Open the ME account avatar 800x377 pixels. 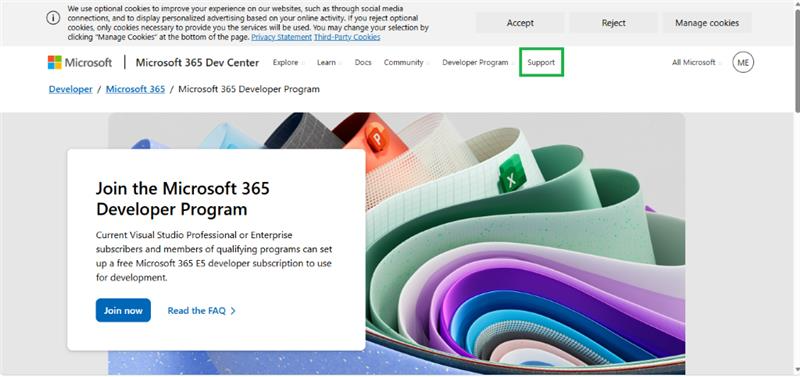coord(743,62)
